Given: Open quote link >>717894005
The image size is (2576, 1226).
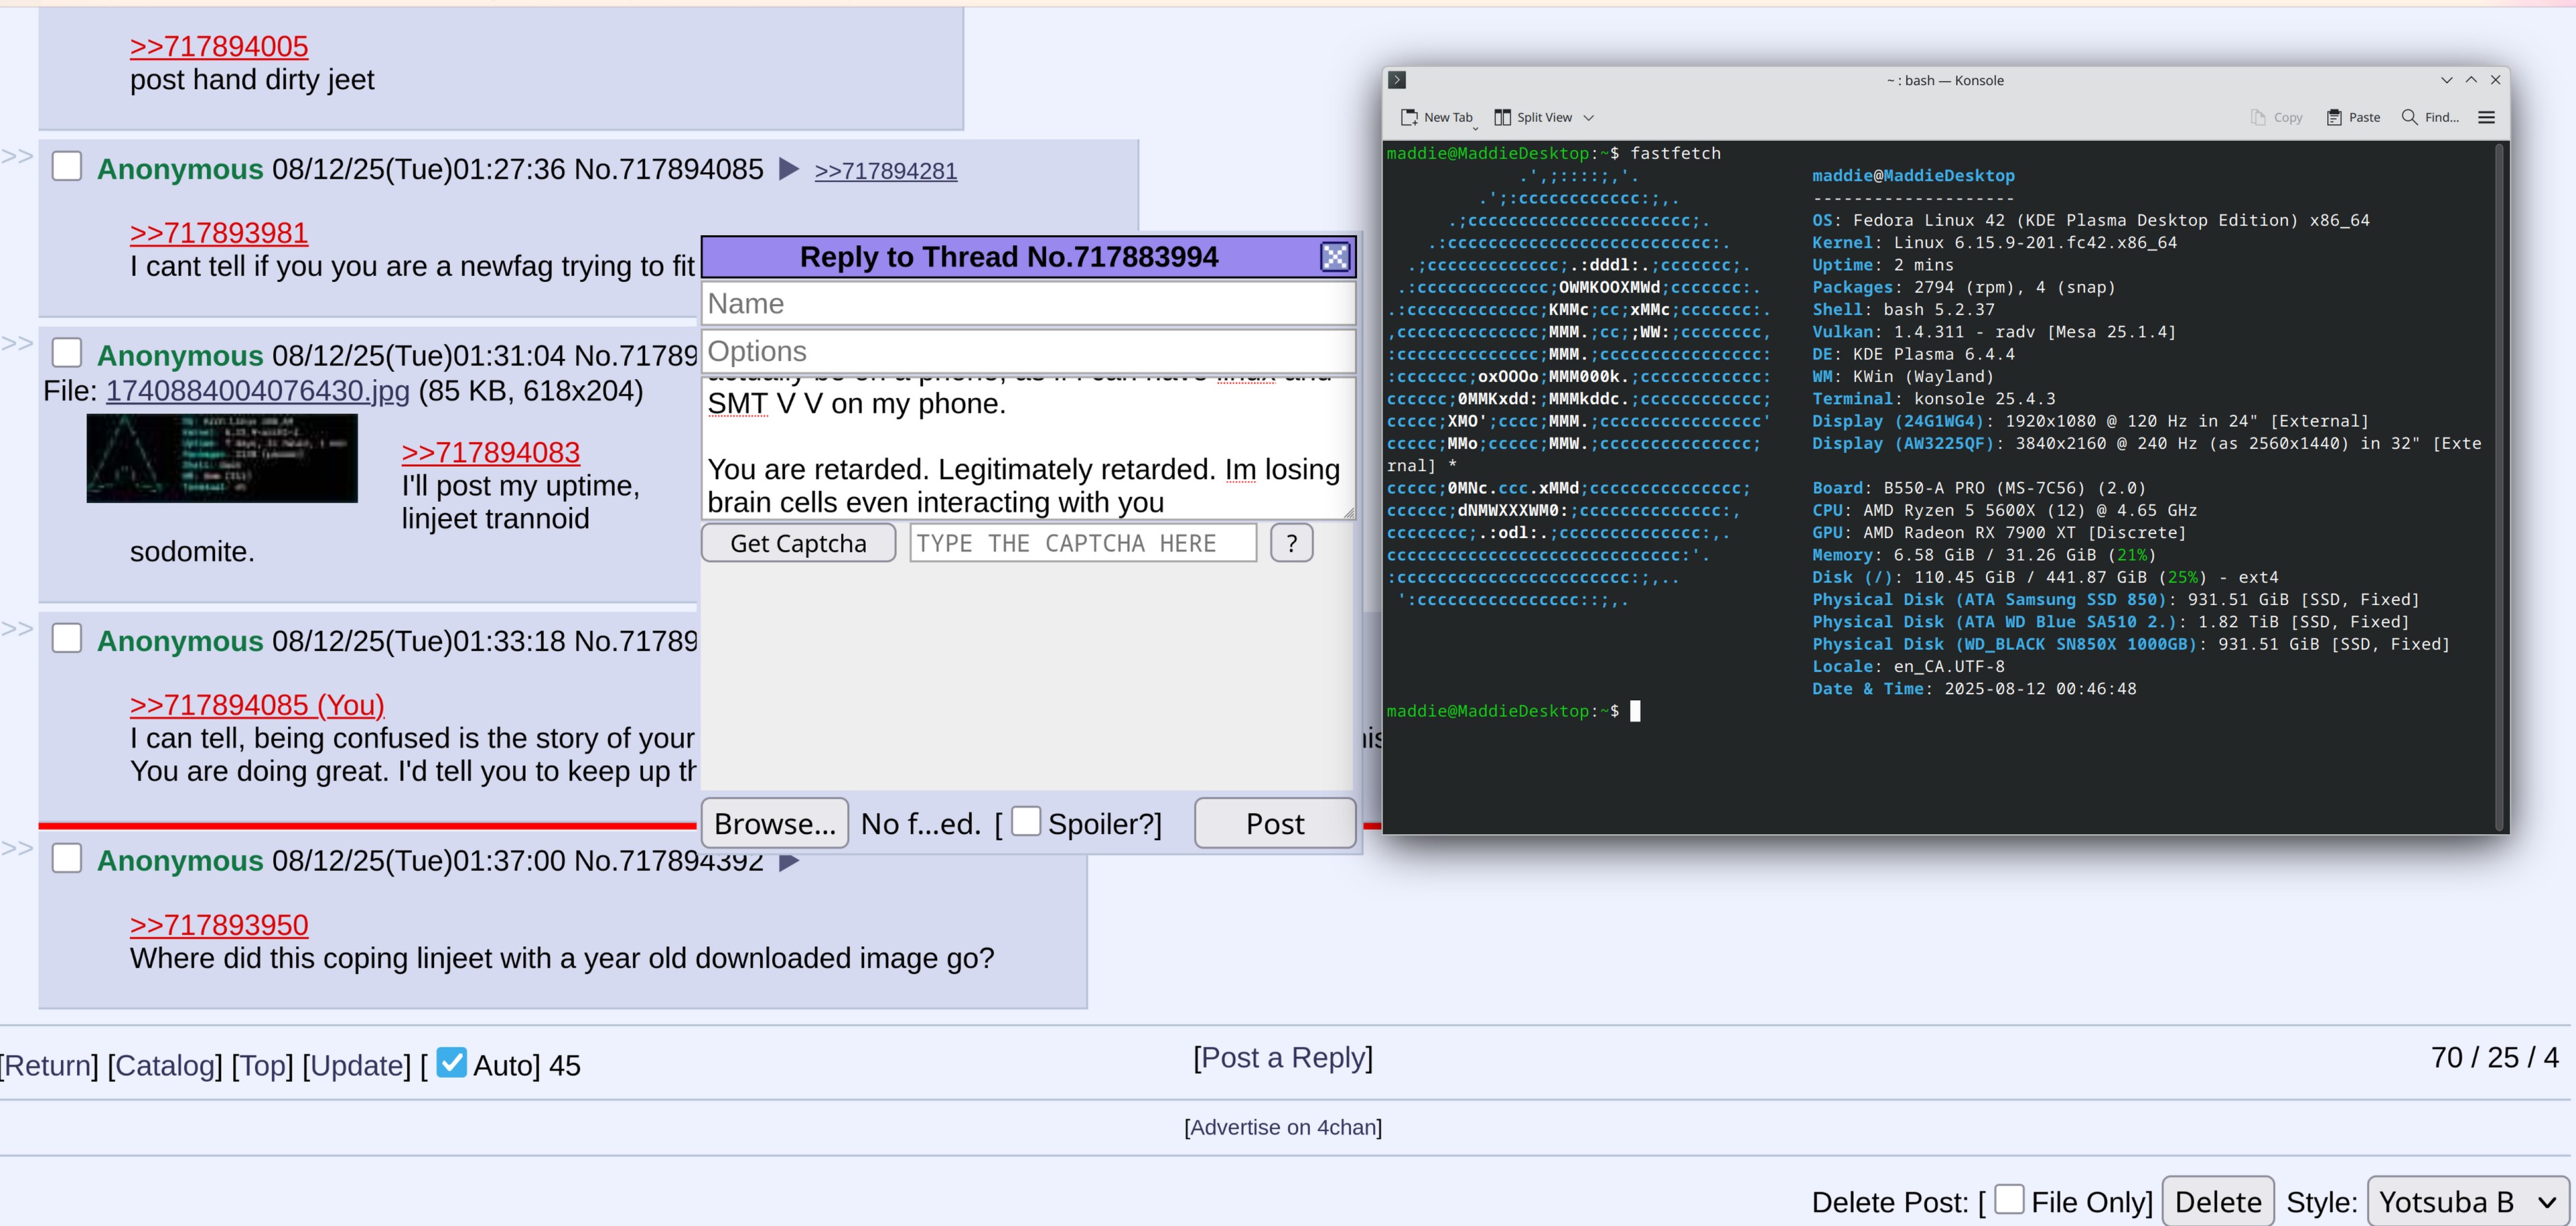Looking at the screenshot, I should pos(219,46).
